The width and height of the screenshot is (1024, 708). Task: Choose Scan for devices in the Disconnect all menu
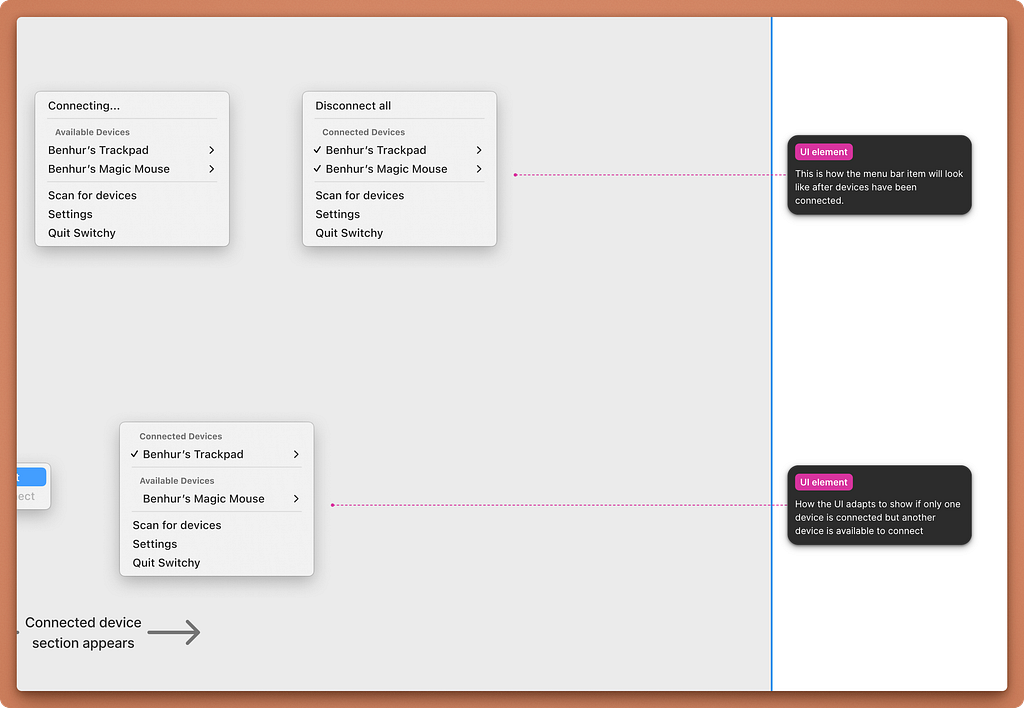[360, 195]
